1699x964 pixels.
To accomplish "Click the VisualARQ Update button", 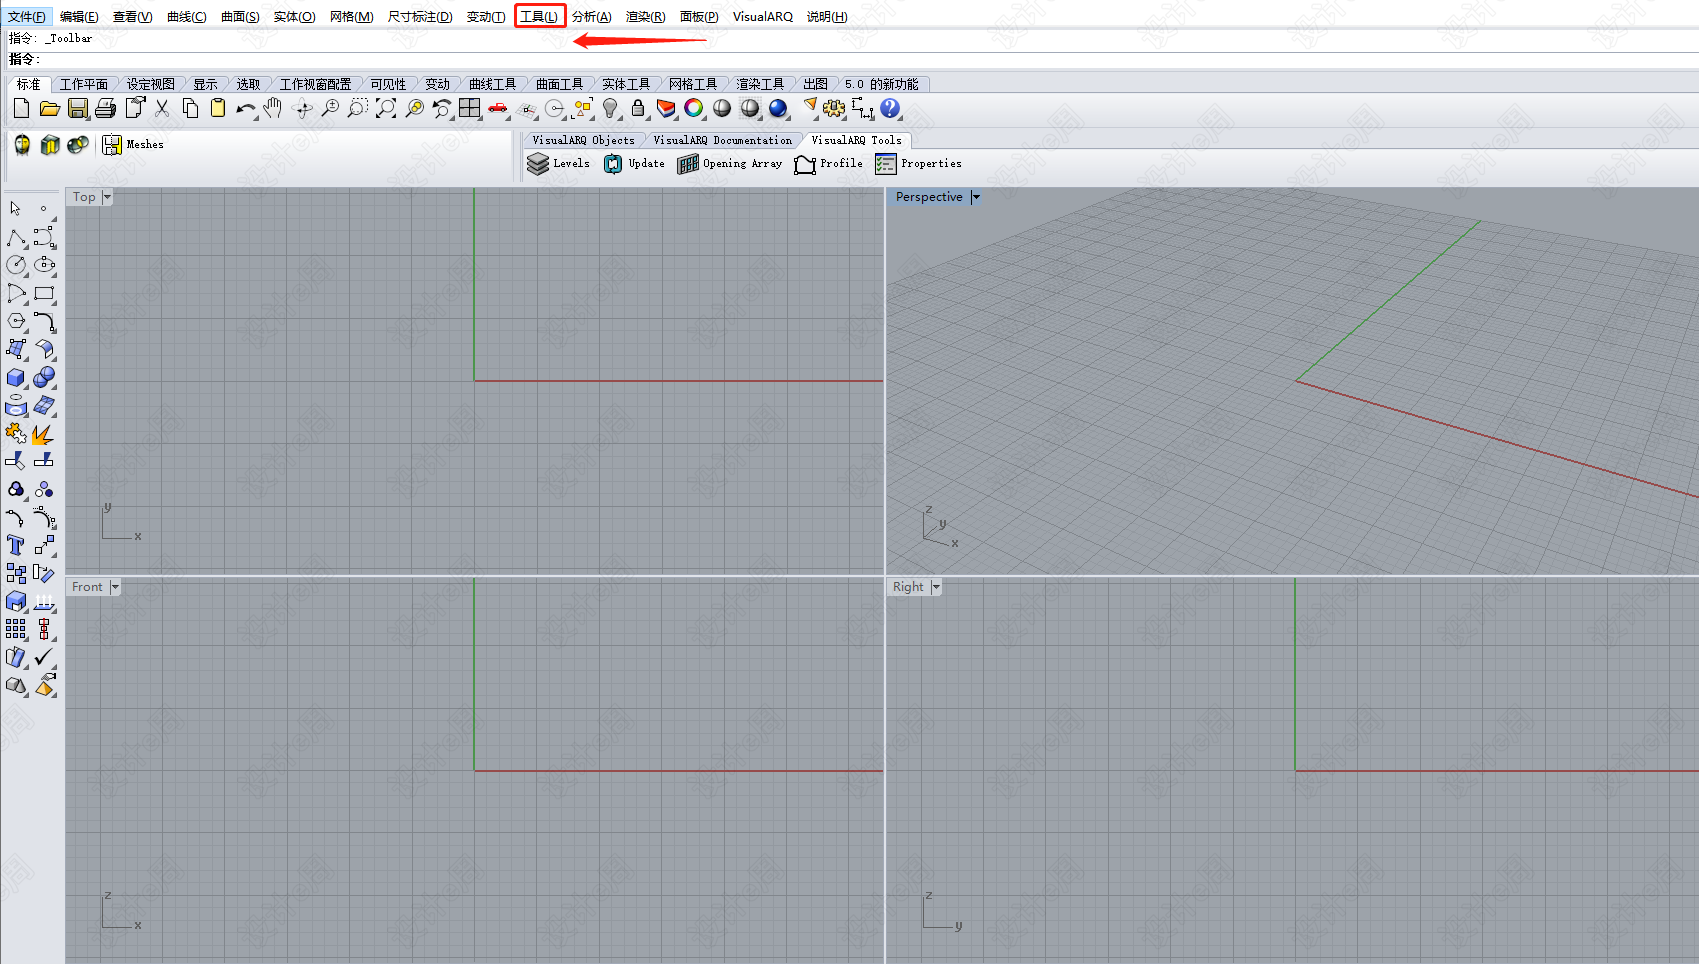I will 634,164.
